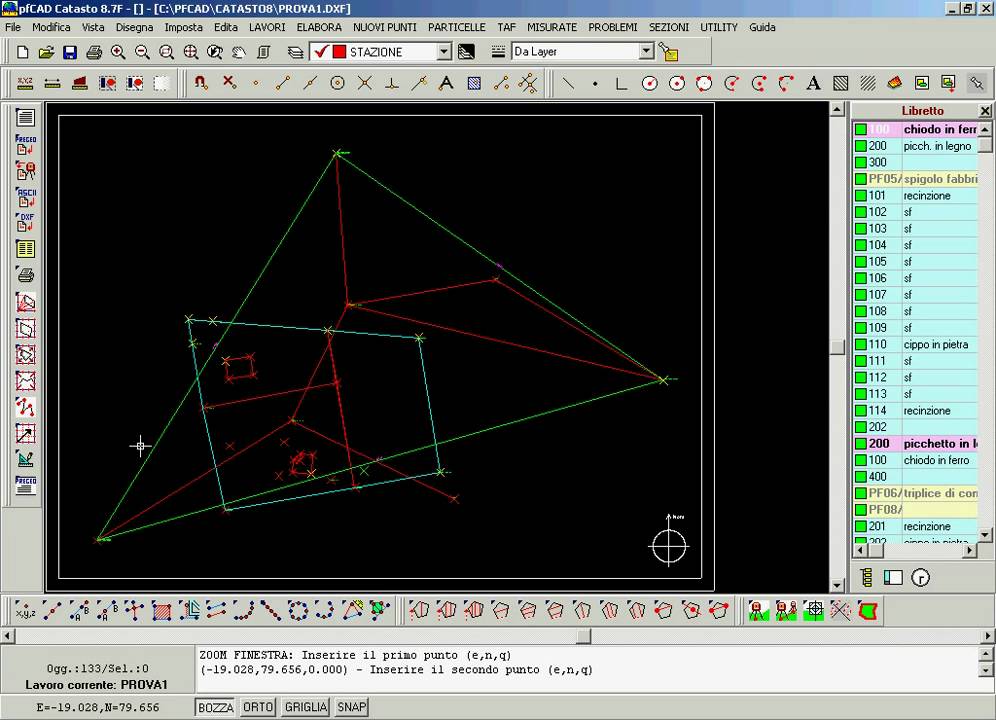Click the Libretto panel title
This screenshot has height=720, width=996.
click(x=922, y=111)
